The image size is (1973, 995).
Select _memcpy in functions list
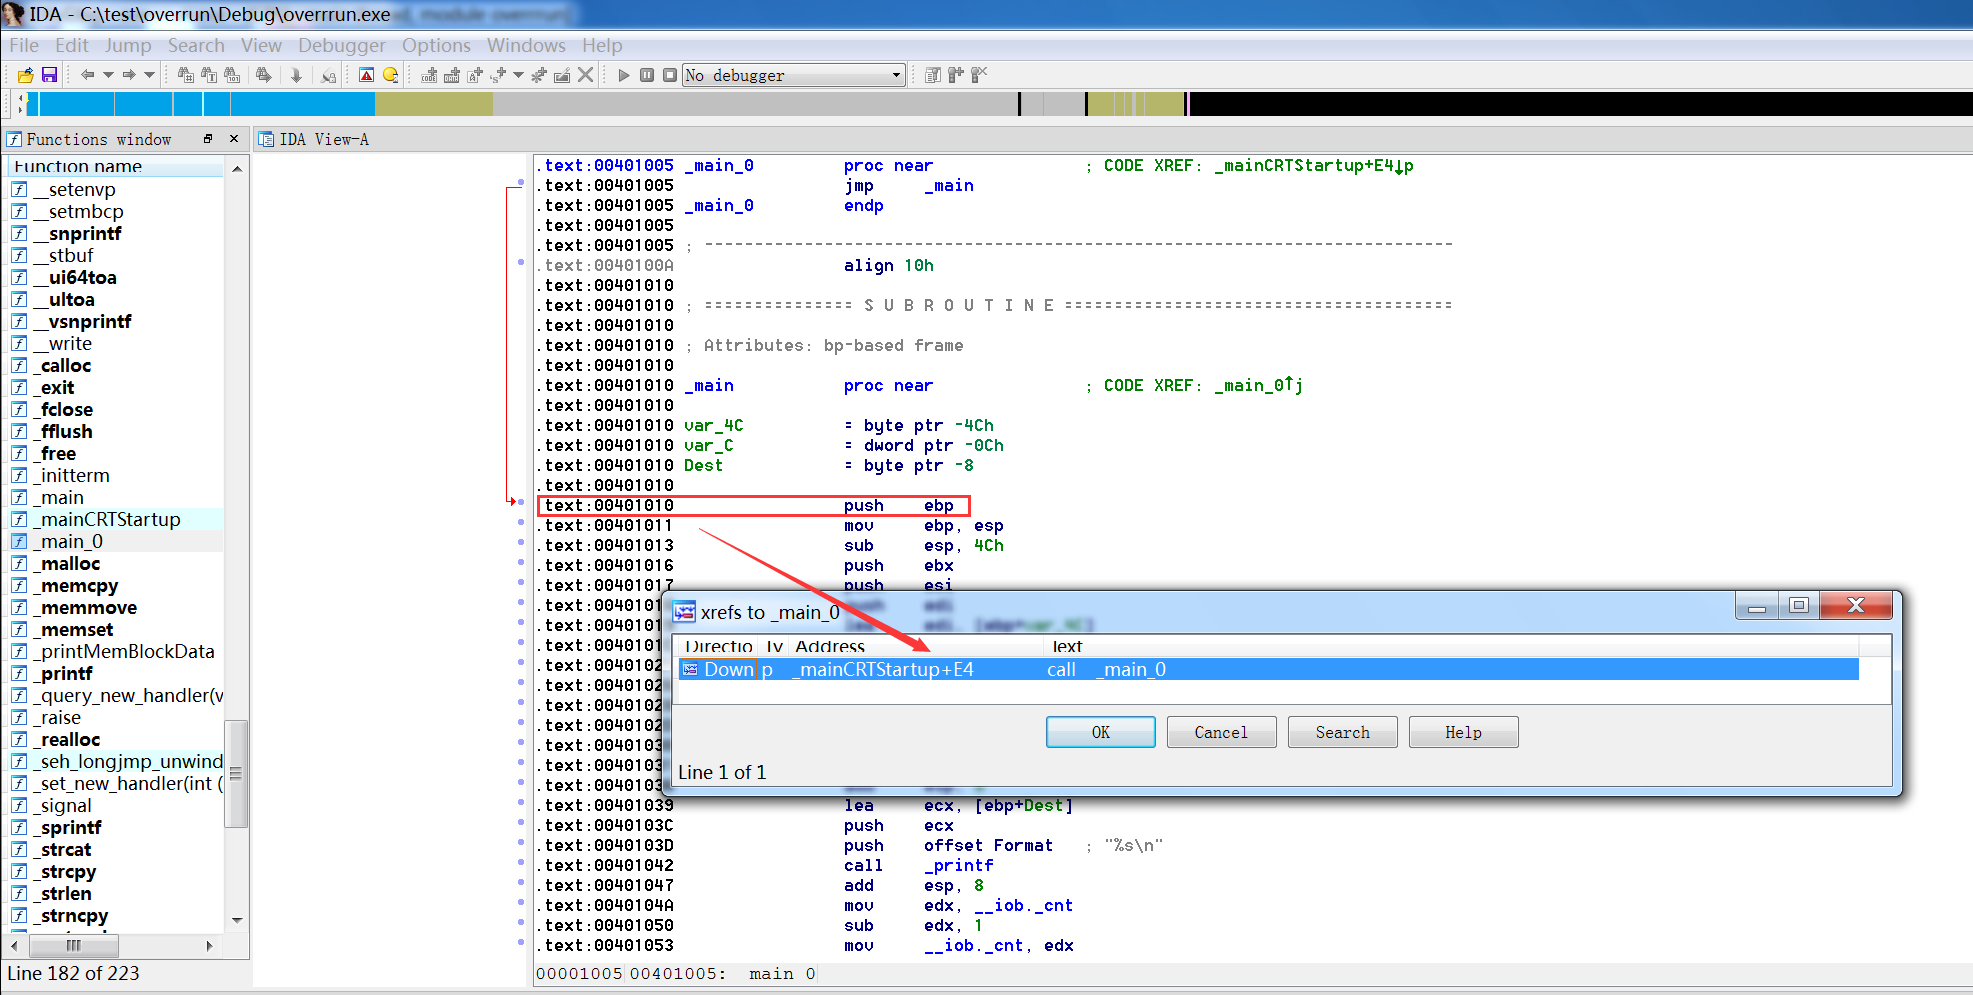pyautogui.click(x=116, y=585)
